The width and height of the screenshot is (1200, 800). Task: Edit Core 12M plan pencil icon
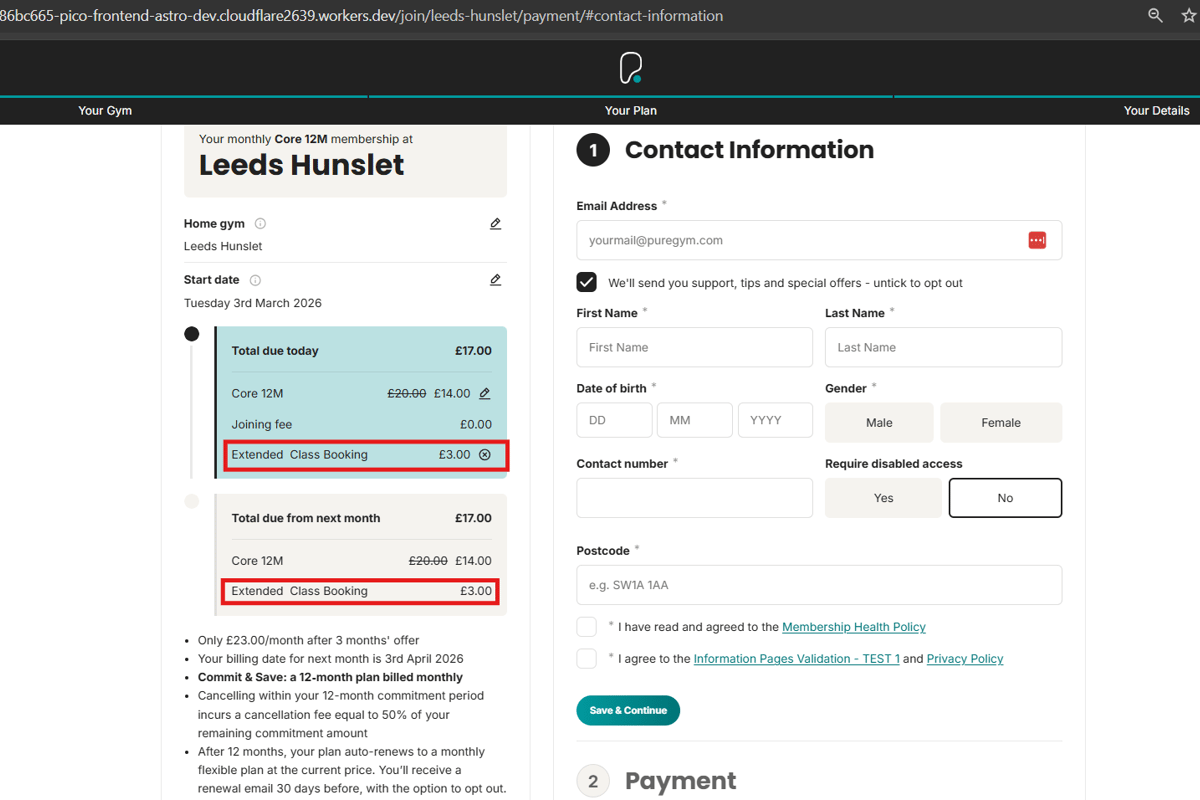485,393
